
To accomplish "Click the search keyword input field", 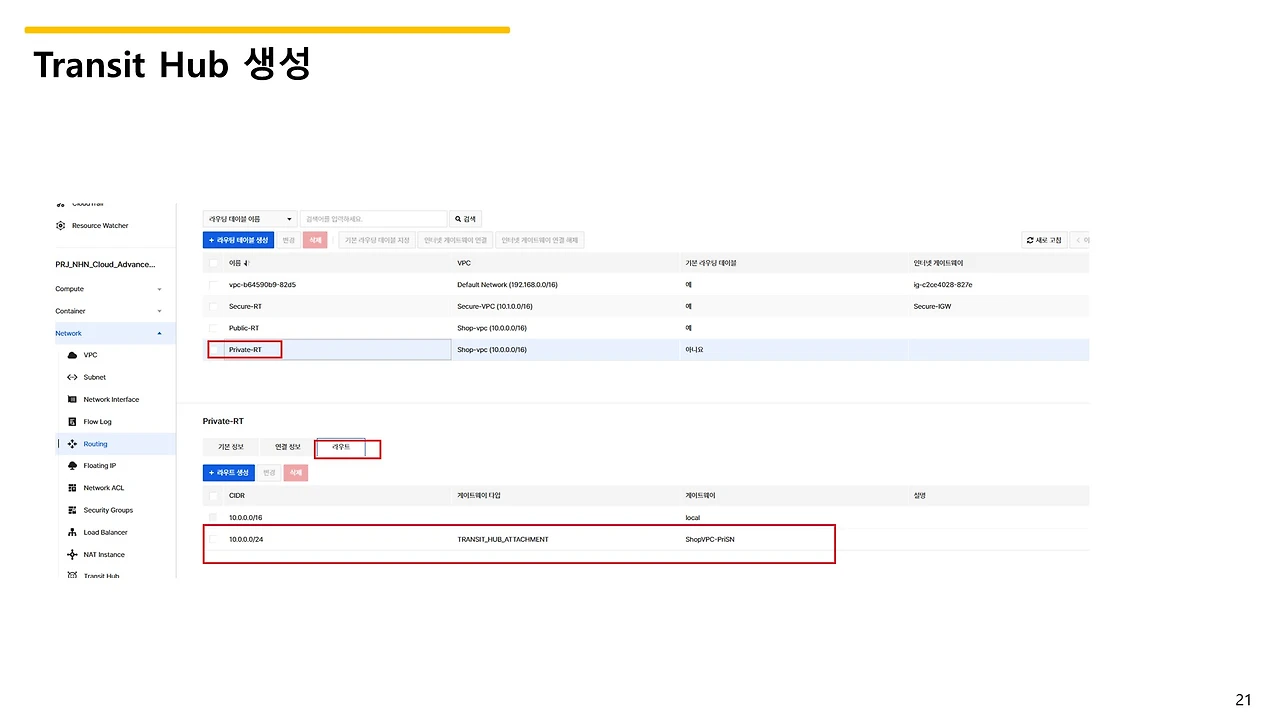I will 373,218.
